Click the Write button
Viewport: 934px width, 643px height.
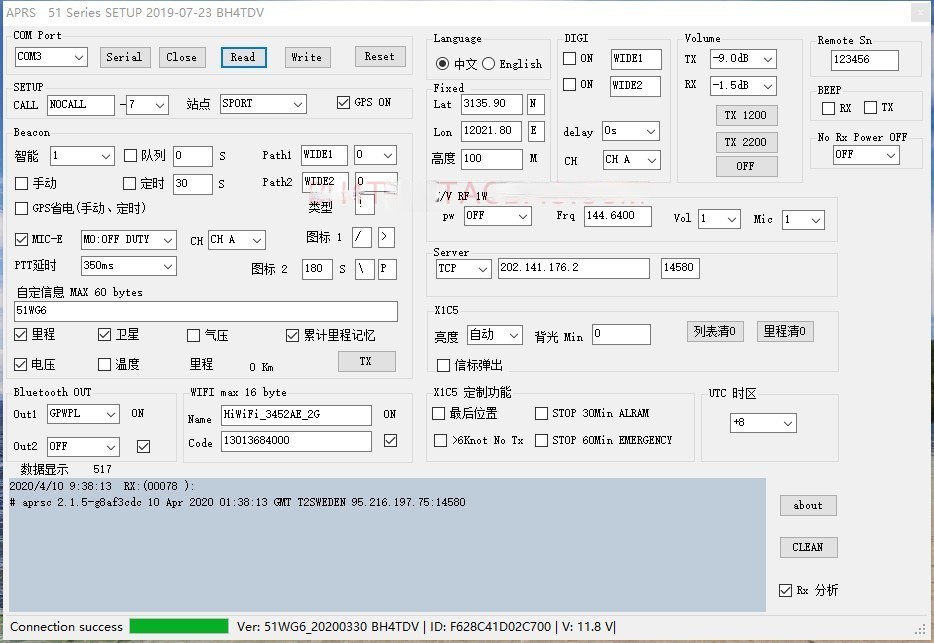306,57
